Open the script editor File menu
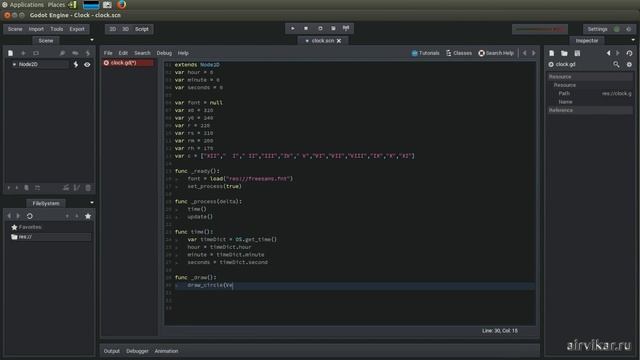Screen dimensions: 640x360 pos(108,53)
